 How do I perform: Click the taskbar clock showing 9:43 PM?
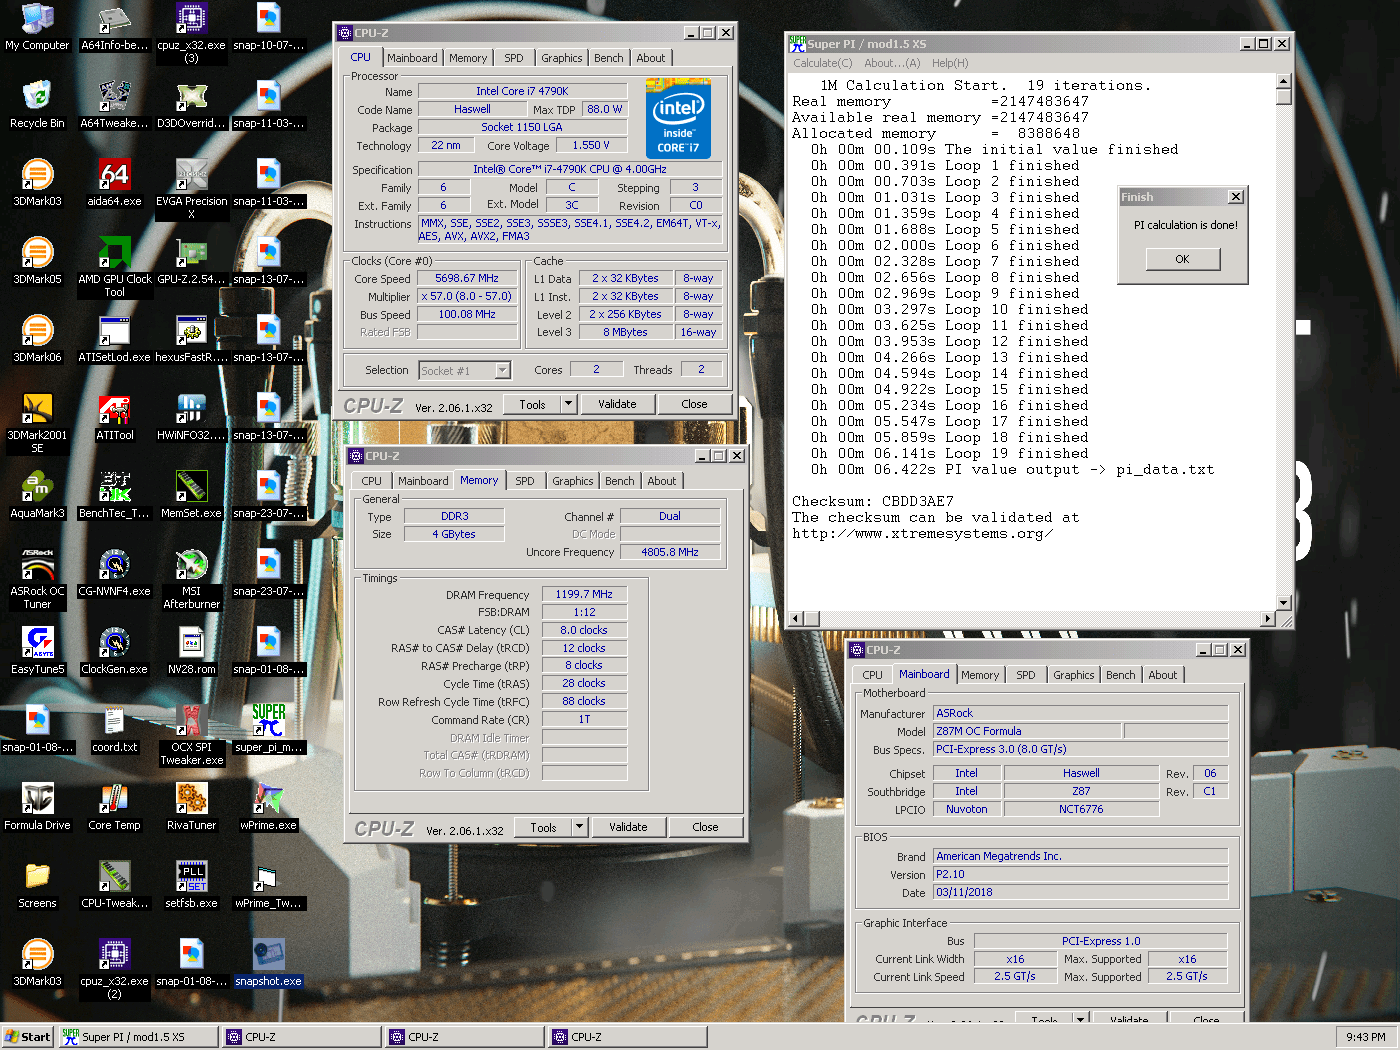click(1365, 1037)
